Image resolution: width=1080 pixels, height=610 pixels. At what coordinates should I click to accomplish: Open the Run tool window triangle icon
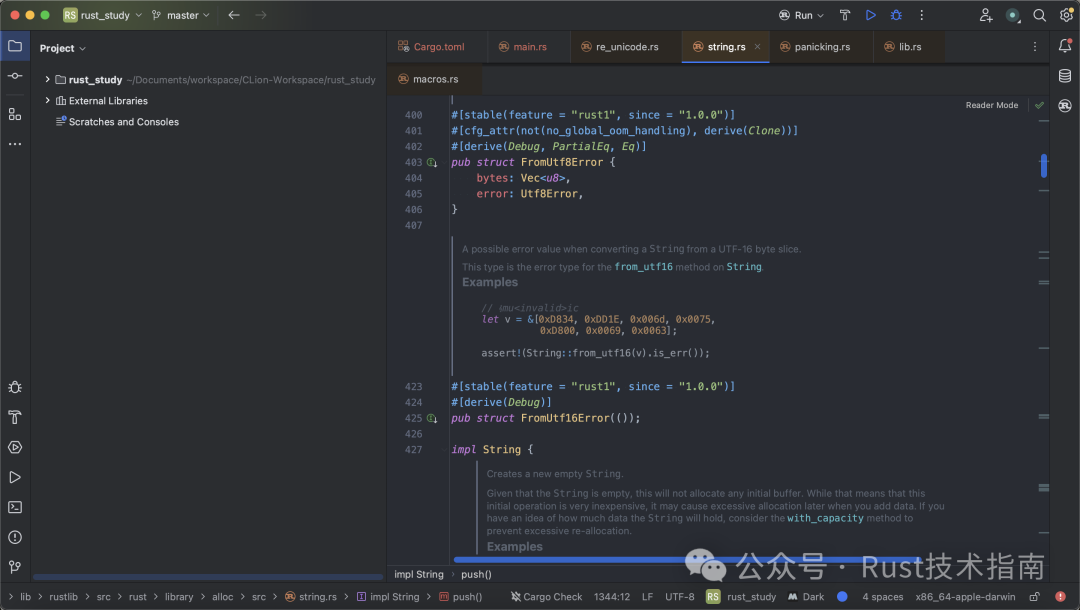point(14,477)
